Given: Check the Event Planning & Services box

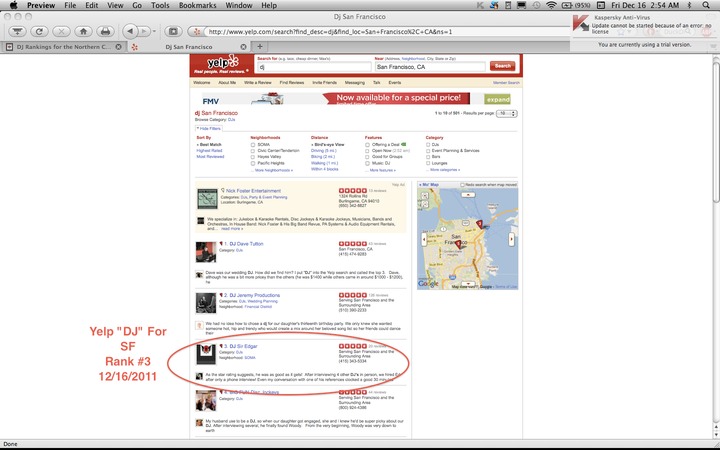Looking at the screenshot, I should (x=428, y=151).
